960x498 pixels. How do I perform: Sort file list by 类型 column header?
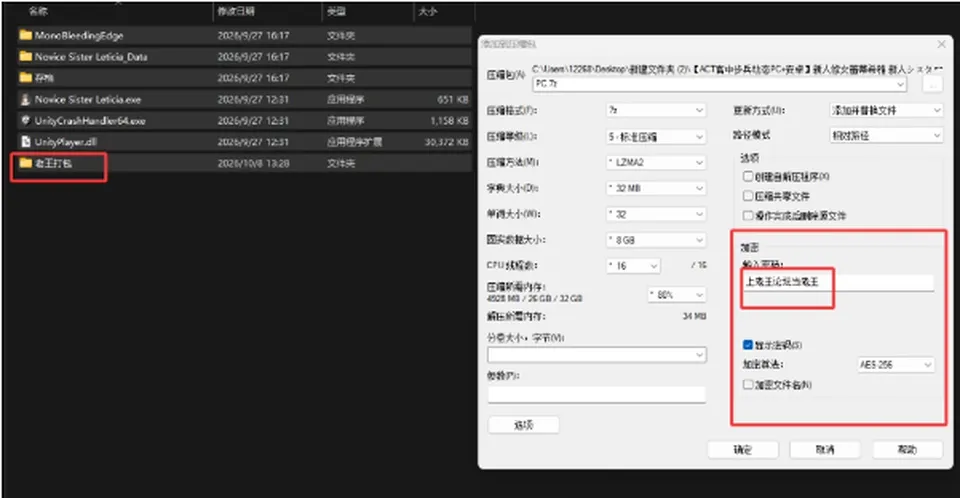336,11
